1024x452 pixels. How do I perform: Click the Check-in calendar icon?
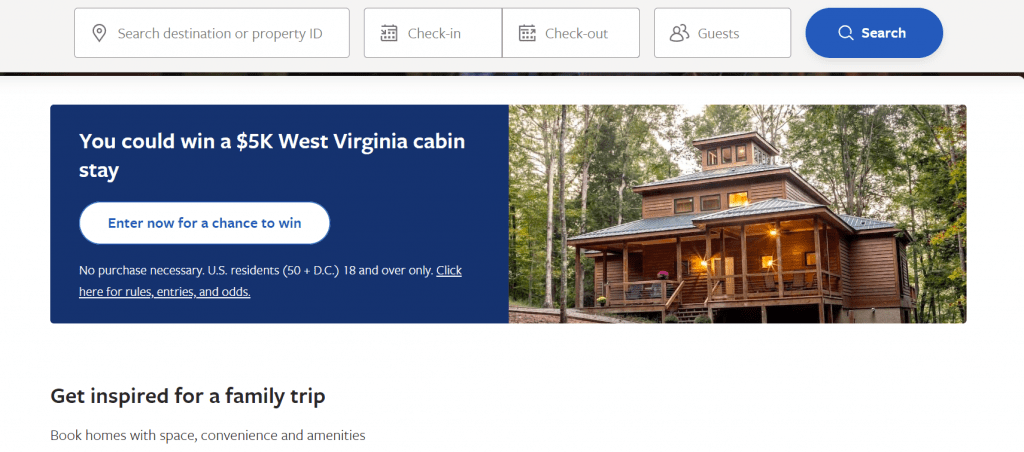[x=389, y=34]
